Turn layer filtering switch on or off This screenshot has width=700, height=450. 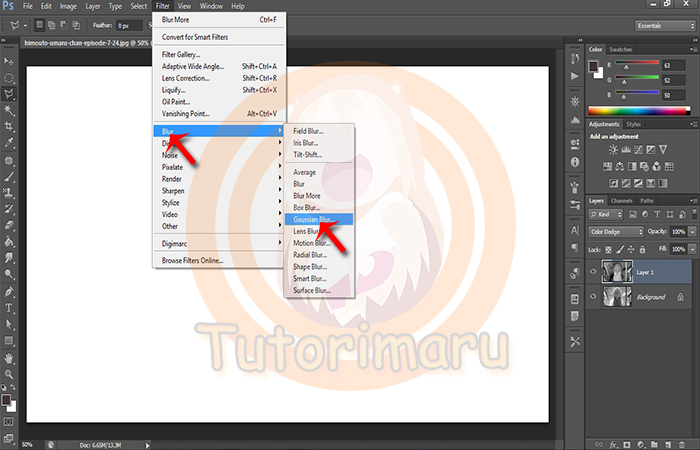[x=695, y=214]
